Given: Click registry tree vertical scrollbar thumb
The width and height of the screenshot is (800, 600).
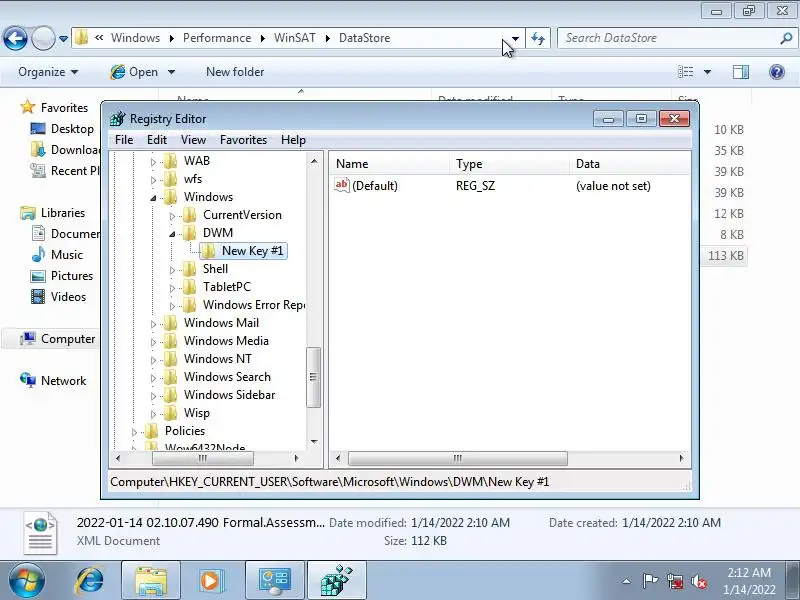Looking at the screenshot, I should click(x=314, y=377).
